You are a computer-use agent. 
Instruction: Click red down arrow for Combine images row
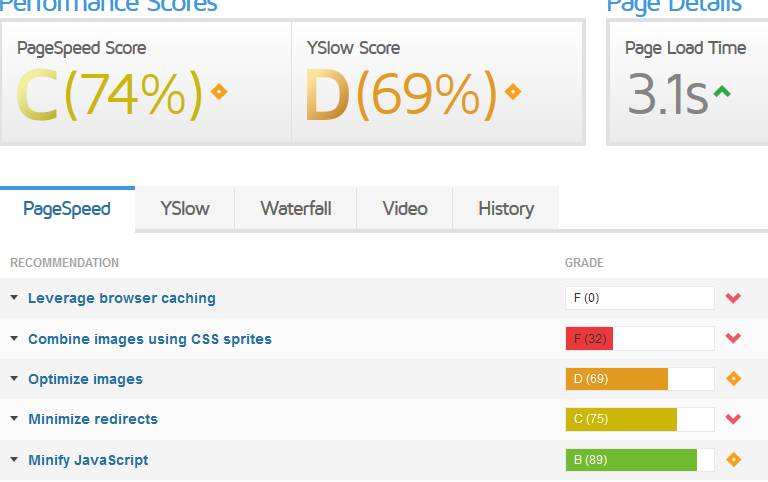click(733, 338)
